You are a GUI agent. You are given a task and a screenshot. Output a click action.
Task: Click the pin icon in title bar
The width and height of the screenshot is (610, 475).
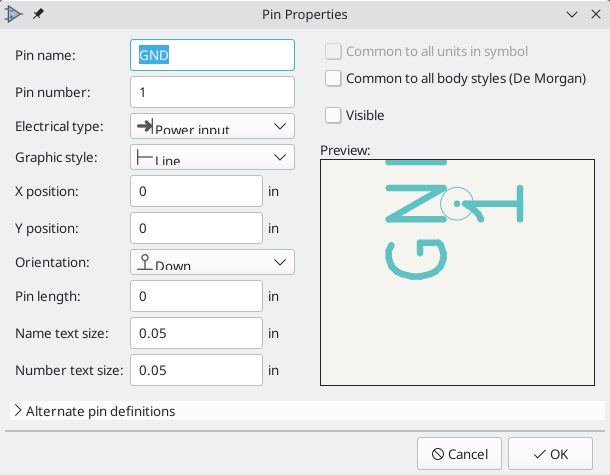pos(38,14)
